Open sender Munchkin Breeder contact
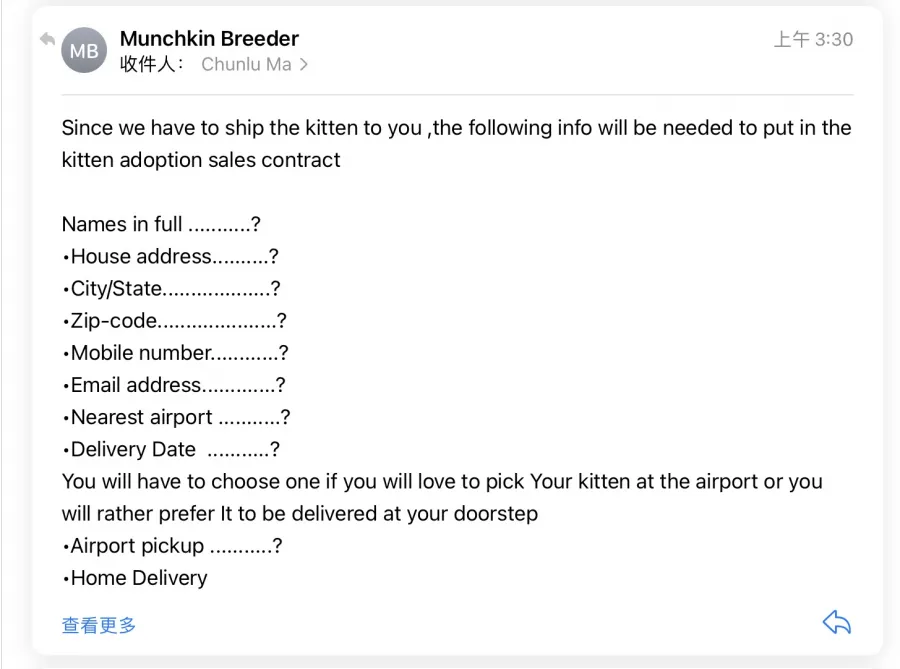 (210, 38)
